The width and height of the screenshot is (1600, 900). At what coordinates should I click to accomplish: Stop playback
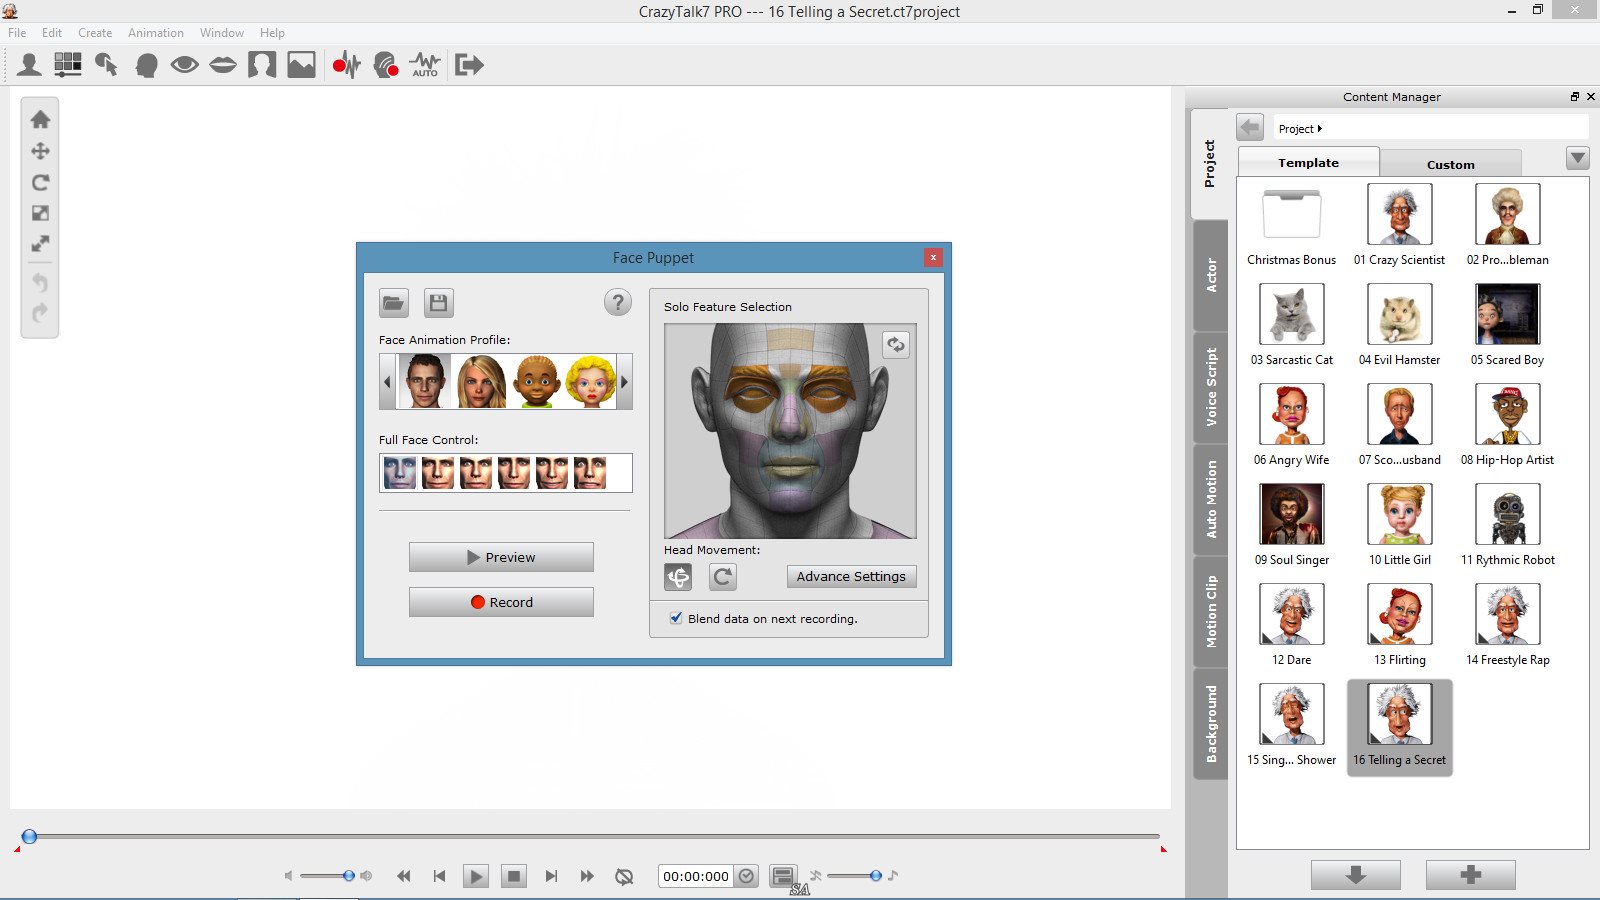click(x=514, y=877)
